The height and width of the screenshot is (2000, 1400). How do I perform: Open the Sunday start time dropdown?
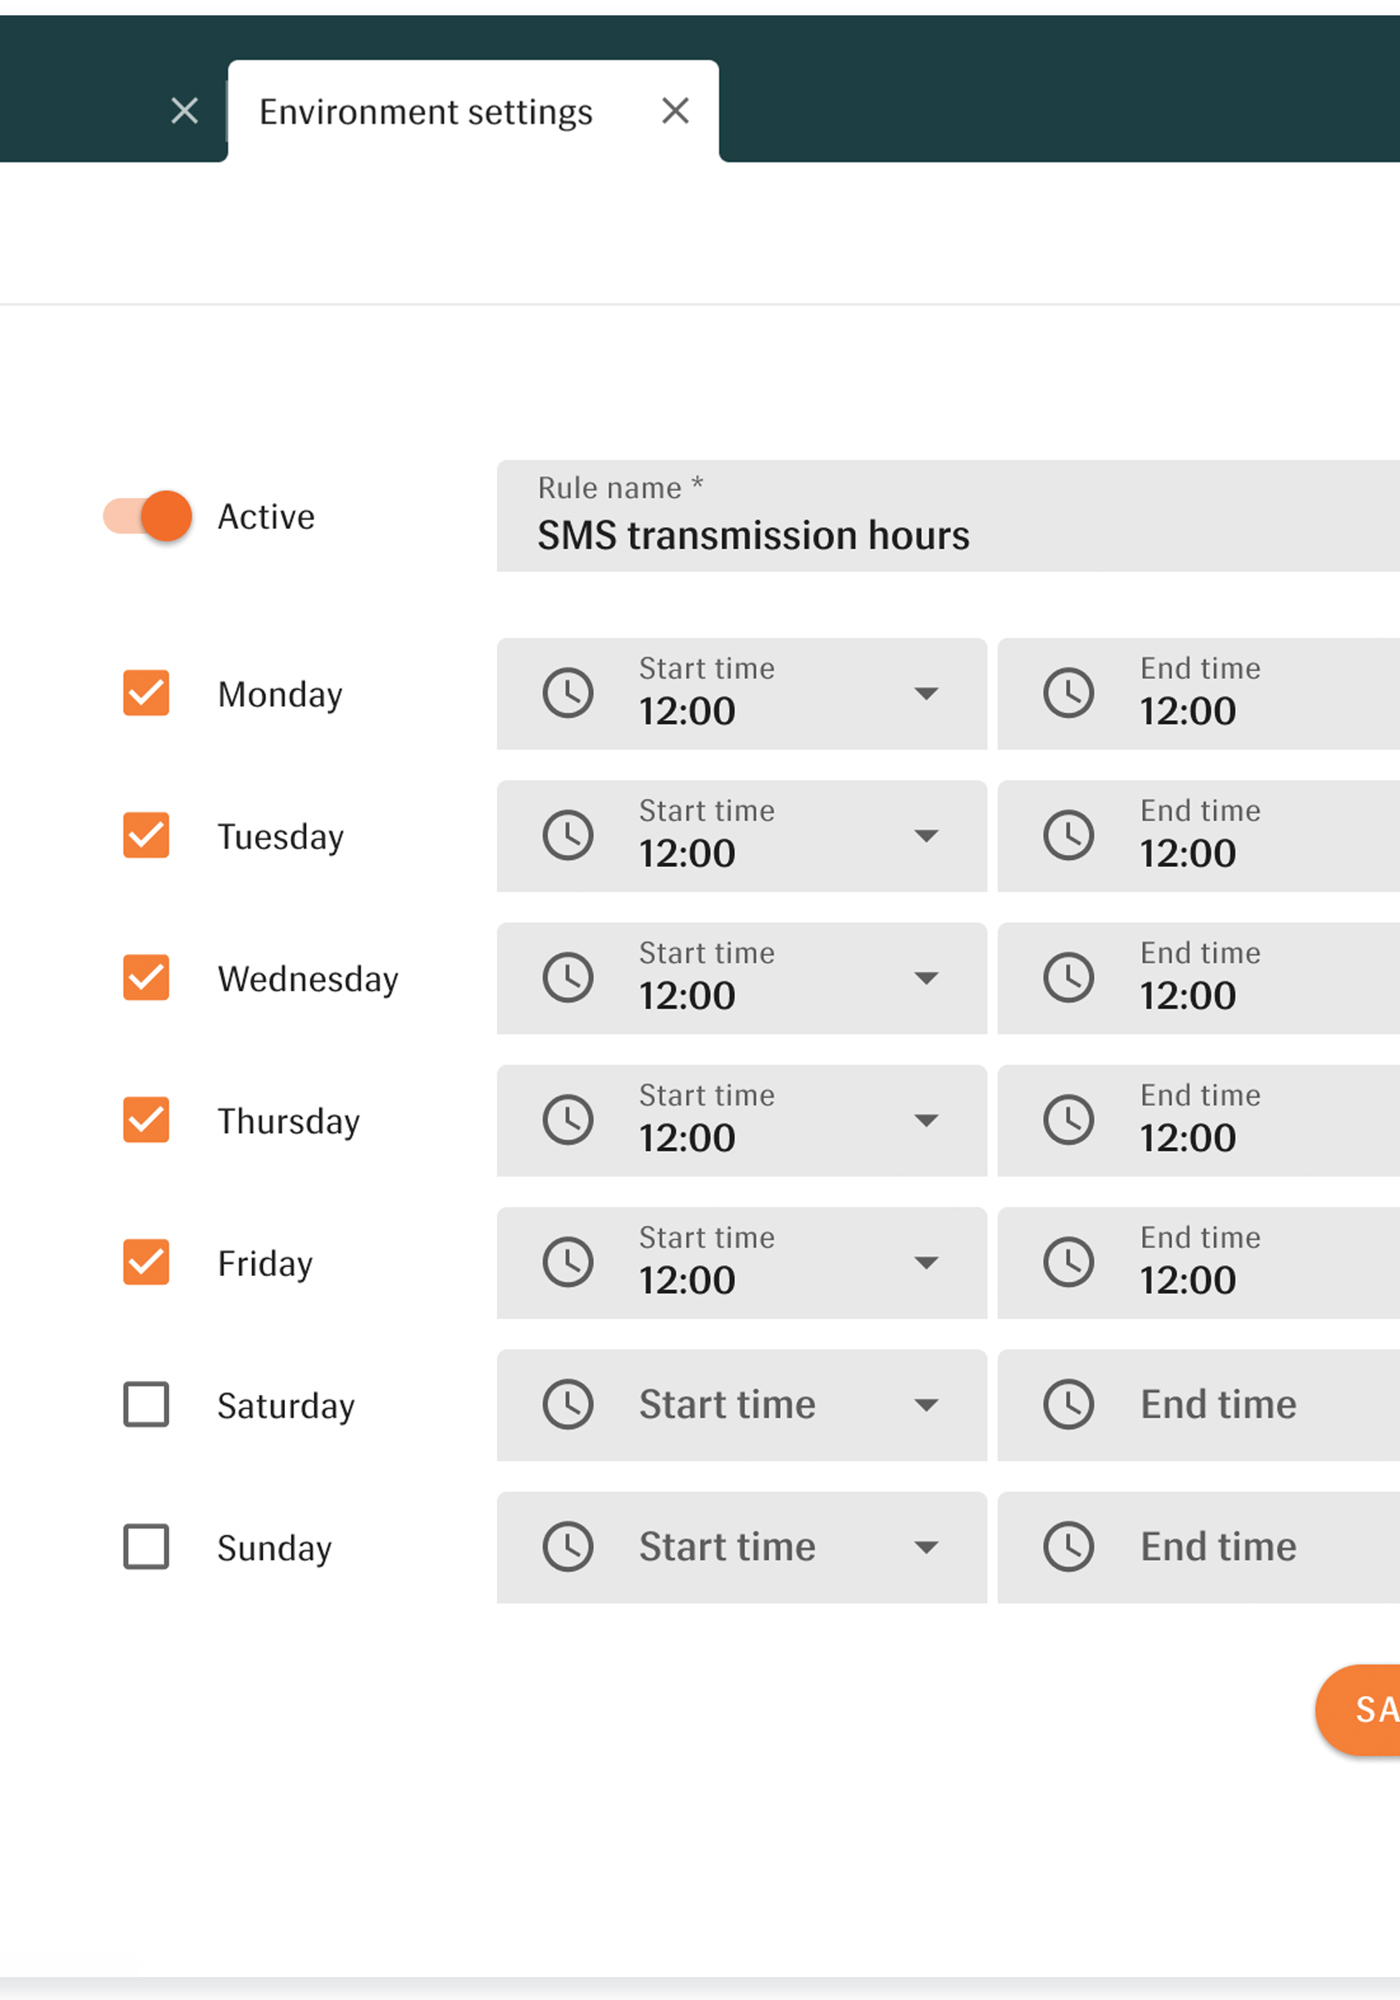coord(927,1547)
